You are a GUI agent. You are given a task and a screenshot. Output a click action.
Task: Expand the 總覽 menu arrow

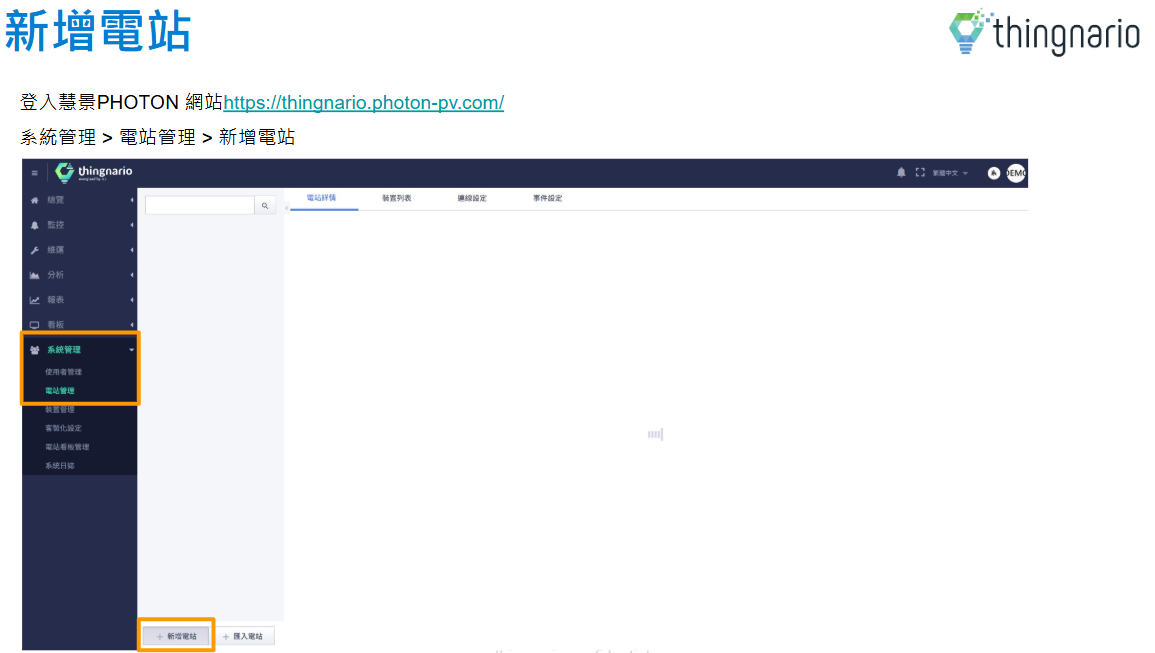coord(132,200)
